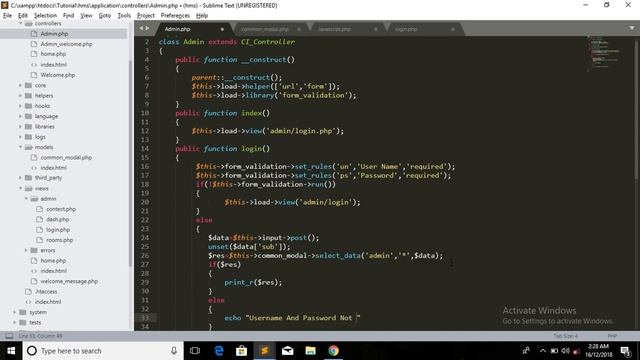Viewport: 640px width, 360px height.
Task: Click the file icon beside Welcome.php
Action: click(34, 75)
